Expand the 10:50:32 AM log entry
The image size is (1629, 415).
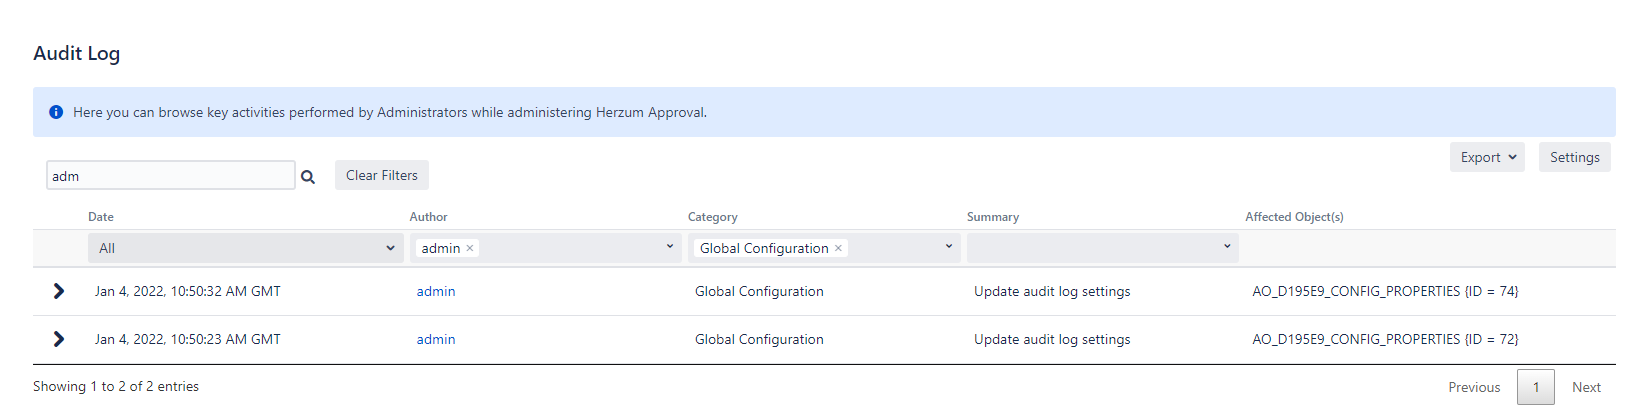(58, 291)
